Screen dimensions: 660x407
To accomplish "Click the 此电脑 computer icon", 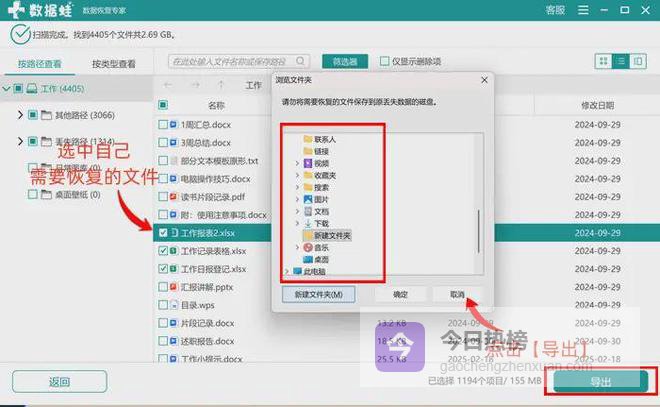I will click(x=296, y=271).
